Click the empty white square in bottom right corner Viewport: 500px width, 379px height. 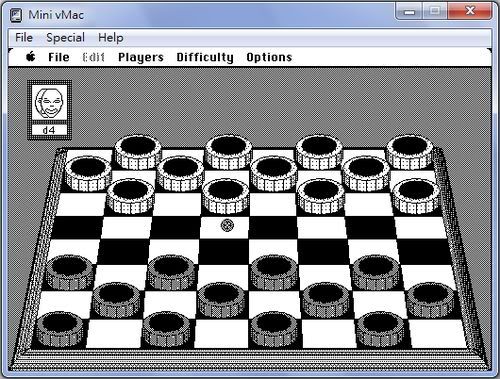tap(438, 334)
